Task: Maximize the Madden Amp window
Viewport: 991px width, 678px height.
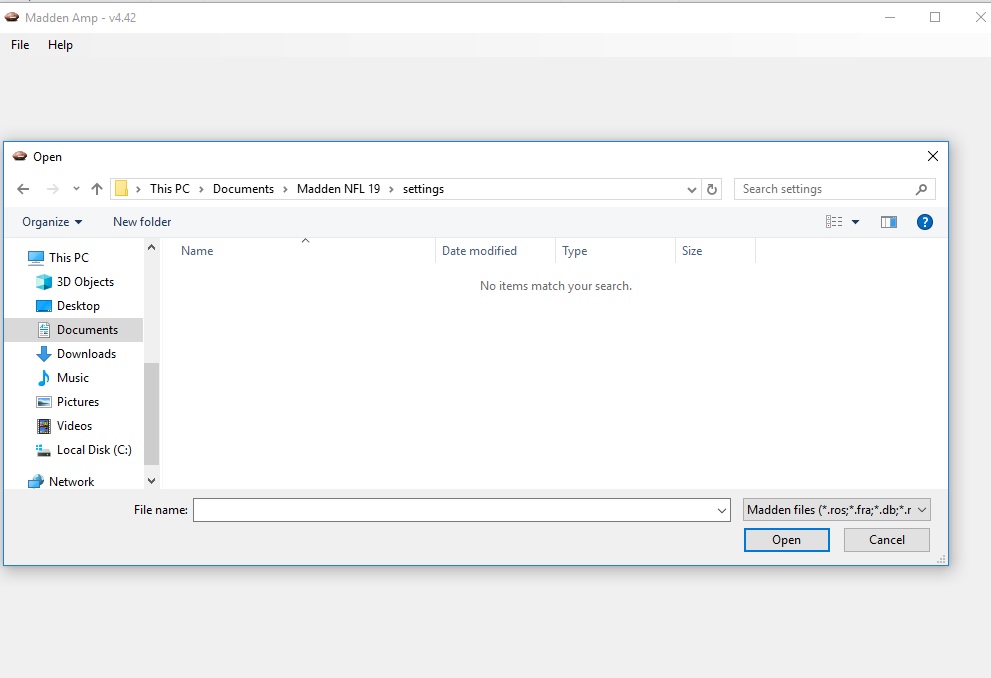Action: (x=935, y=17)
